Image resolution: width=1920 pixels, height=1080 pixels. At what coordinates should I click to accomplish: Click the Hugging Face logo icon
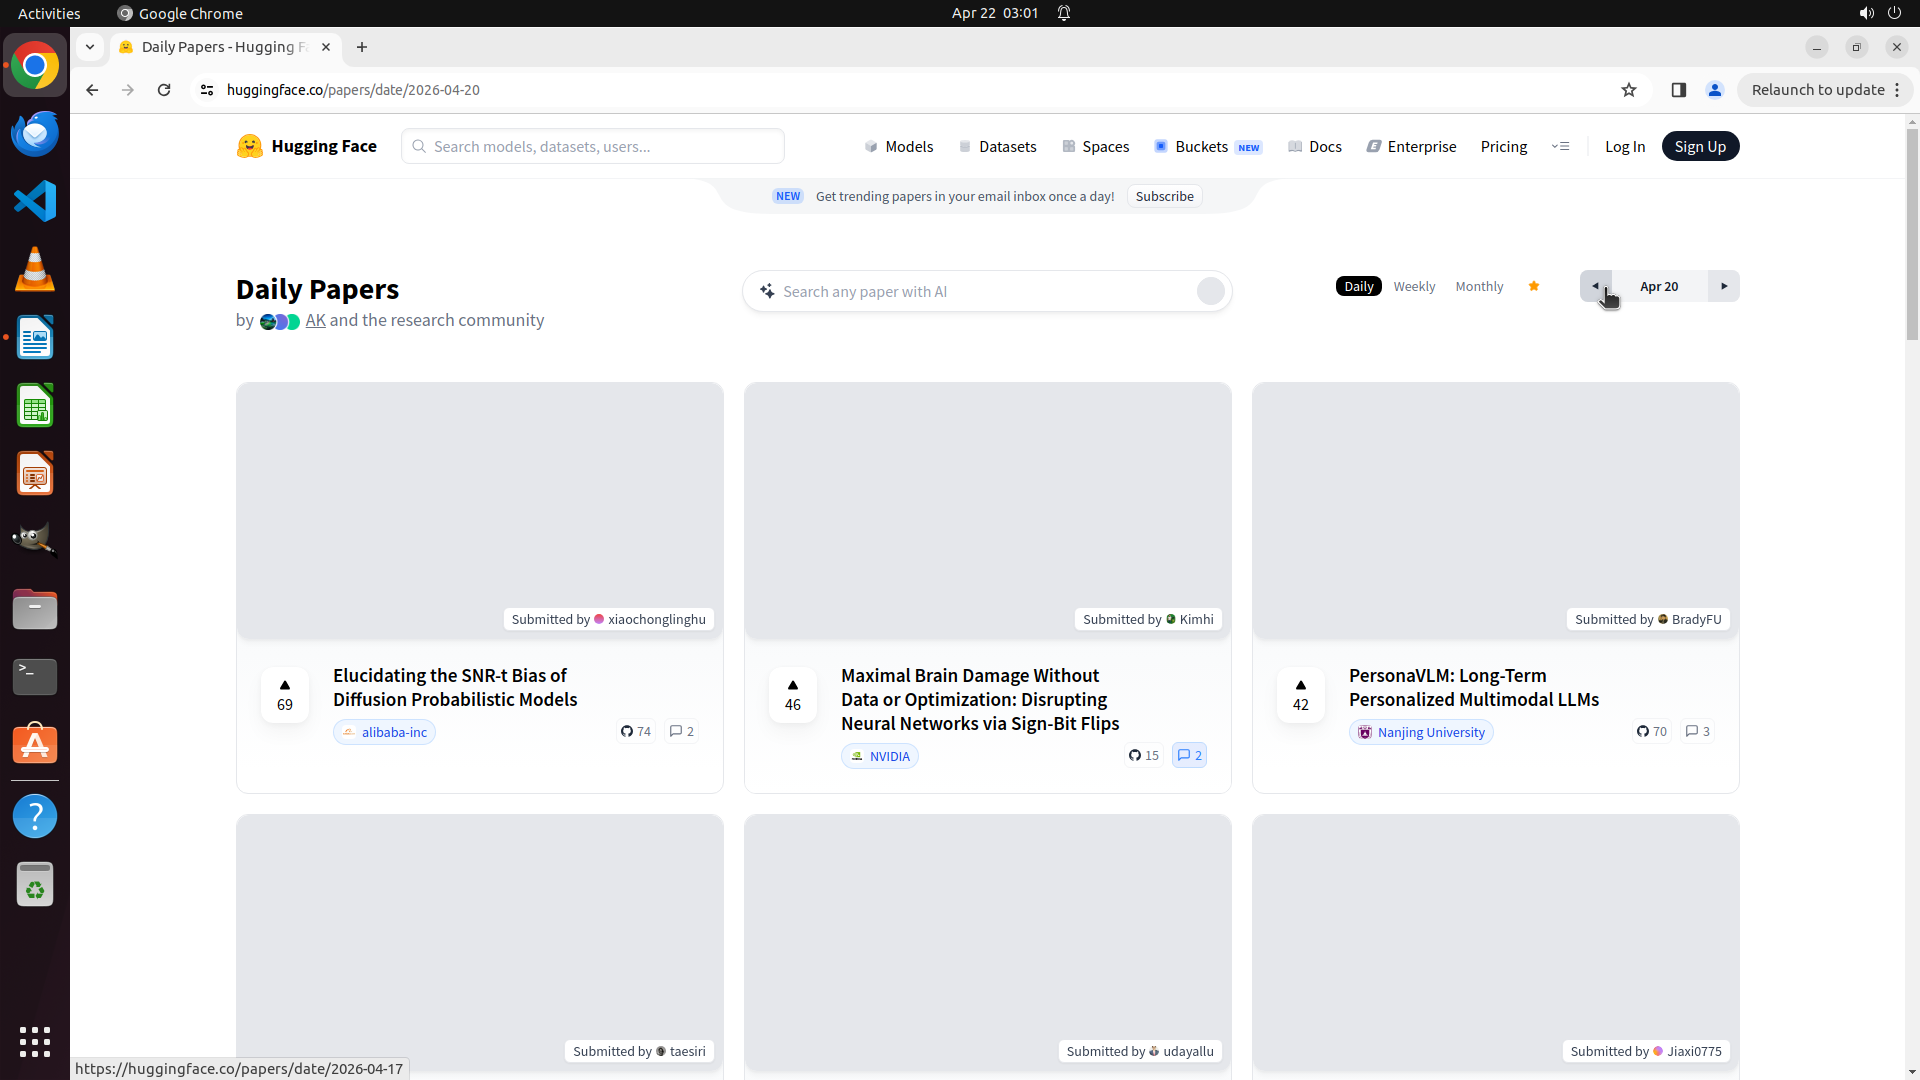point(249,146)
